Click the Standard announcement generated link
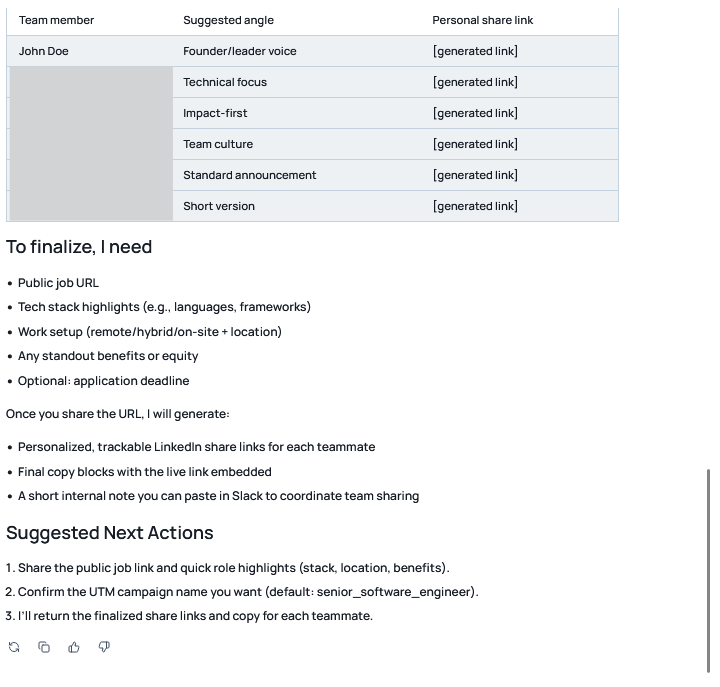Image resolution: width=720 pixels, height=687 pixels. pyautogui.click(x=475, y=175)
